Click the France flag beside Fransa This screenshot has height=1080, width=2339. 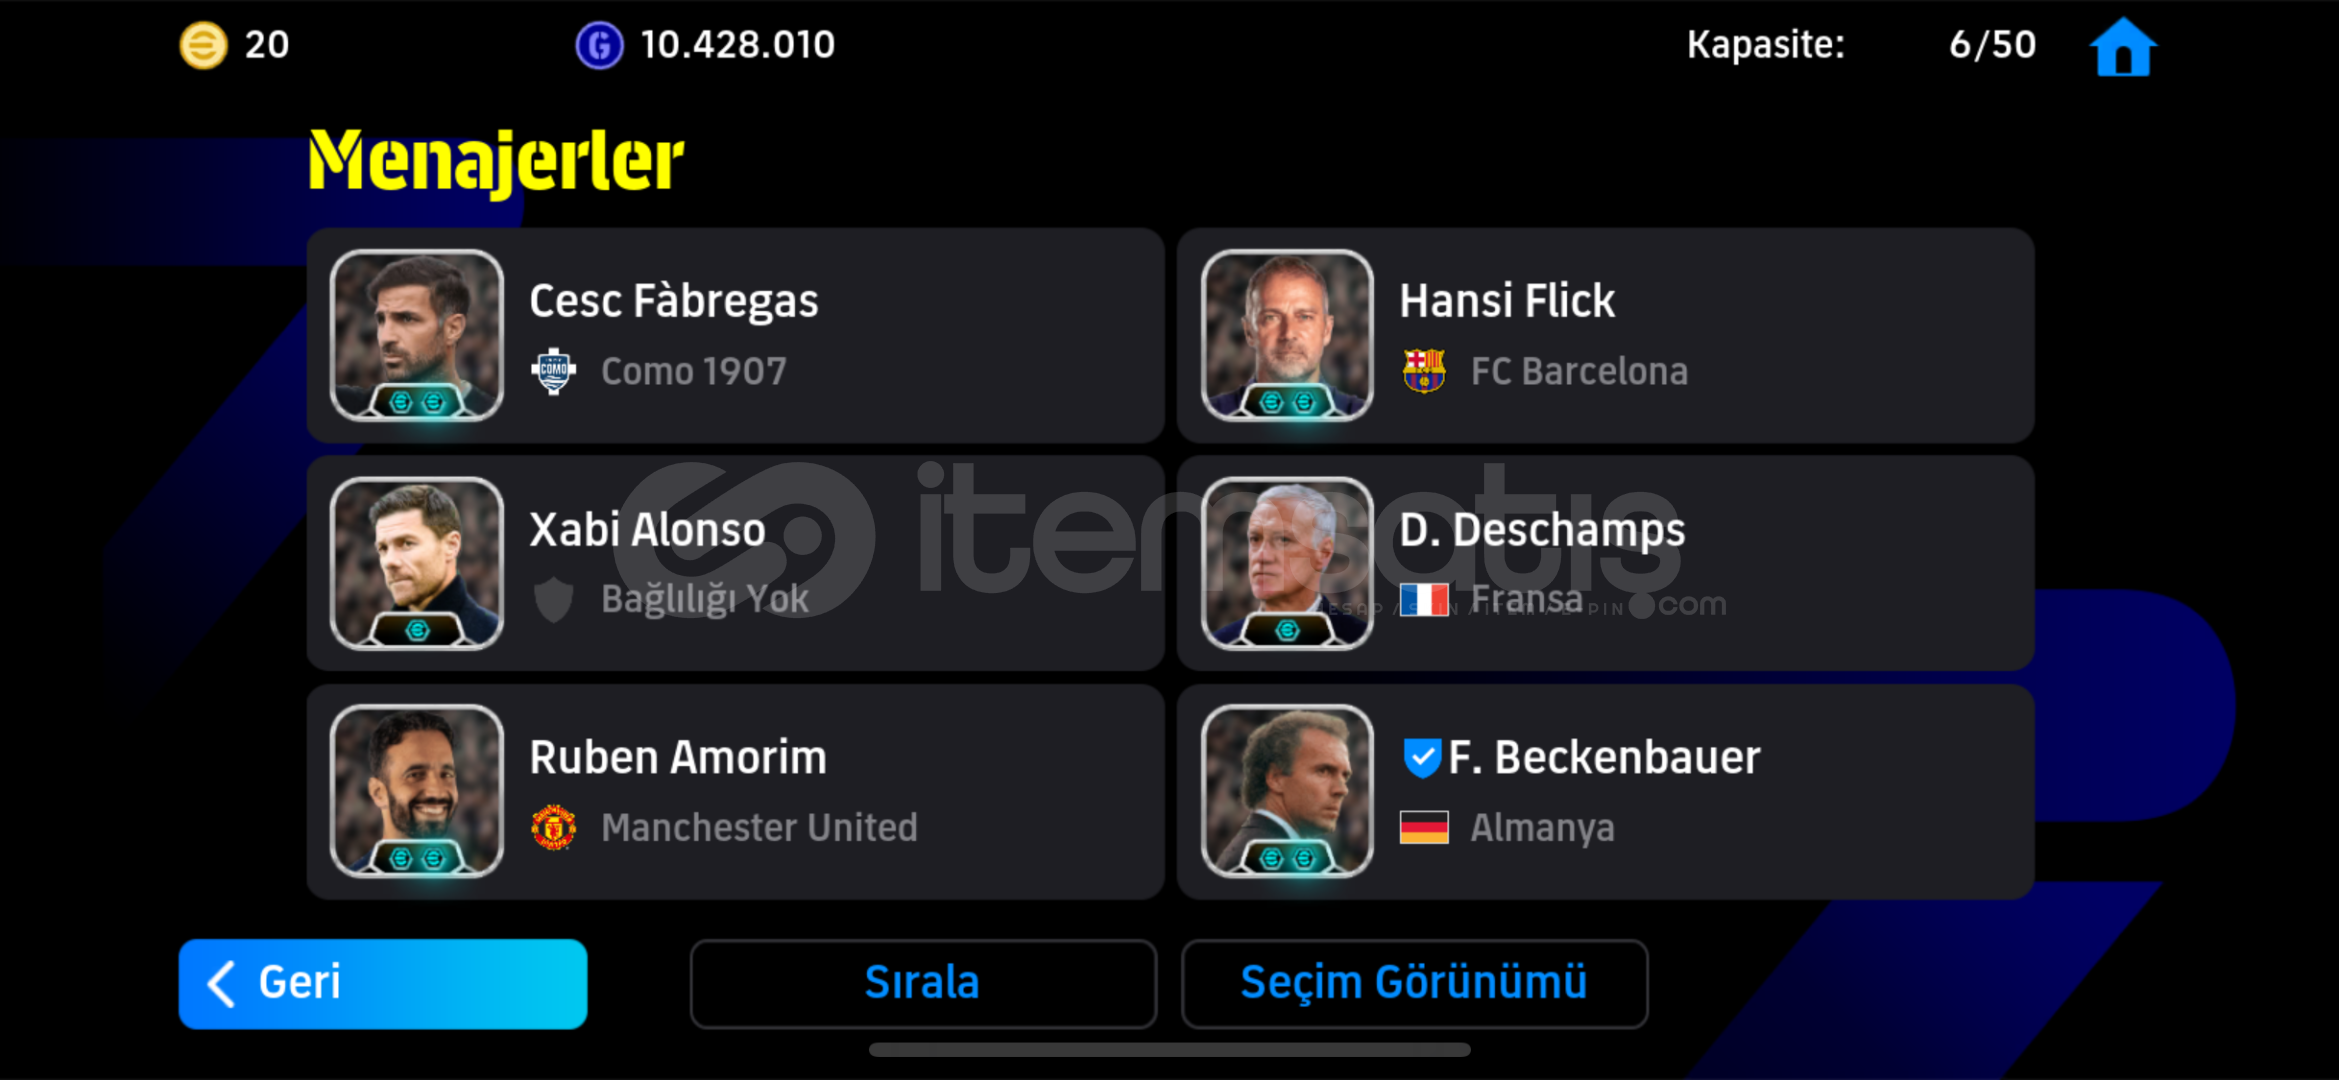pyautogui.click(x=1424, y=599)
